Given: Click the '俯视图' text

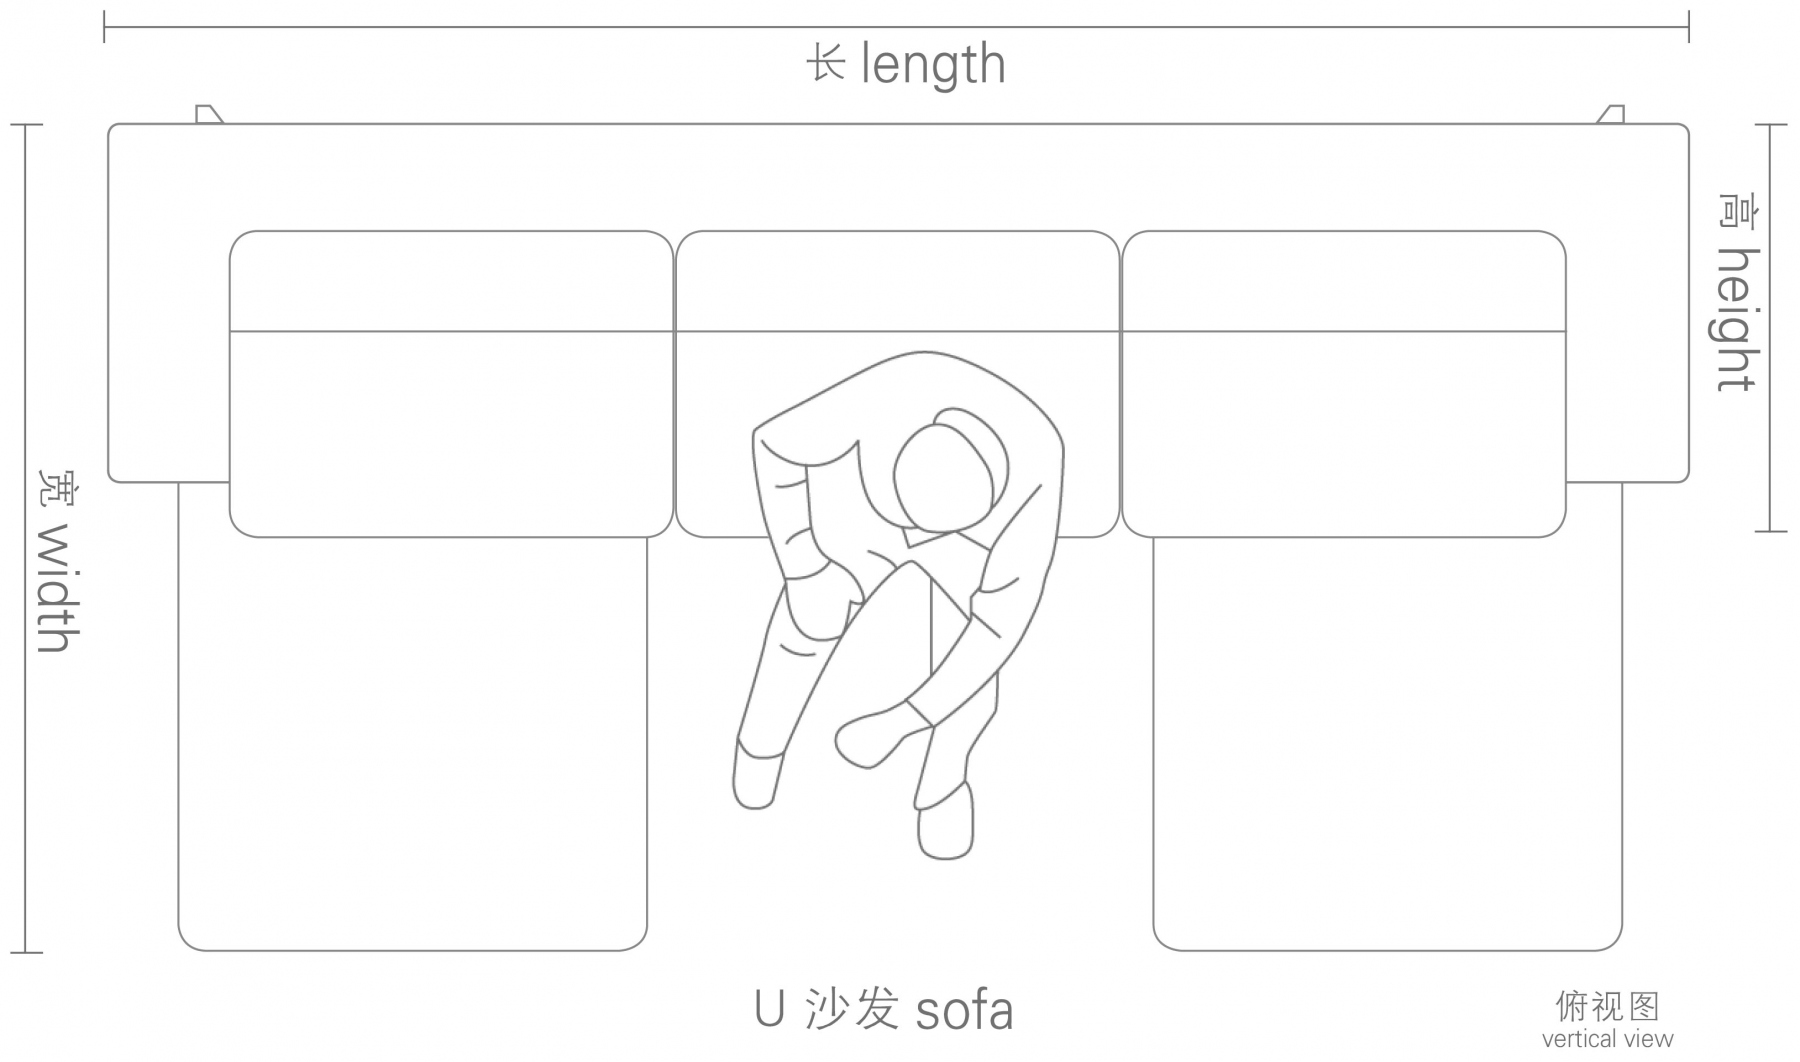Looking at the screenshot, I should coord(1607,1006).
